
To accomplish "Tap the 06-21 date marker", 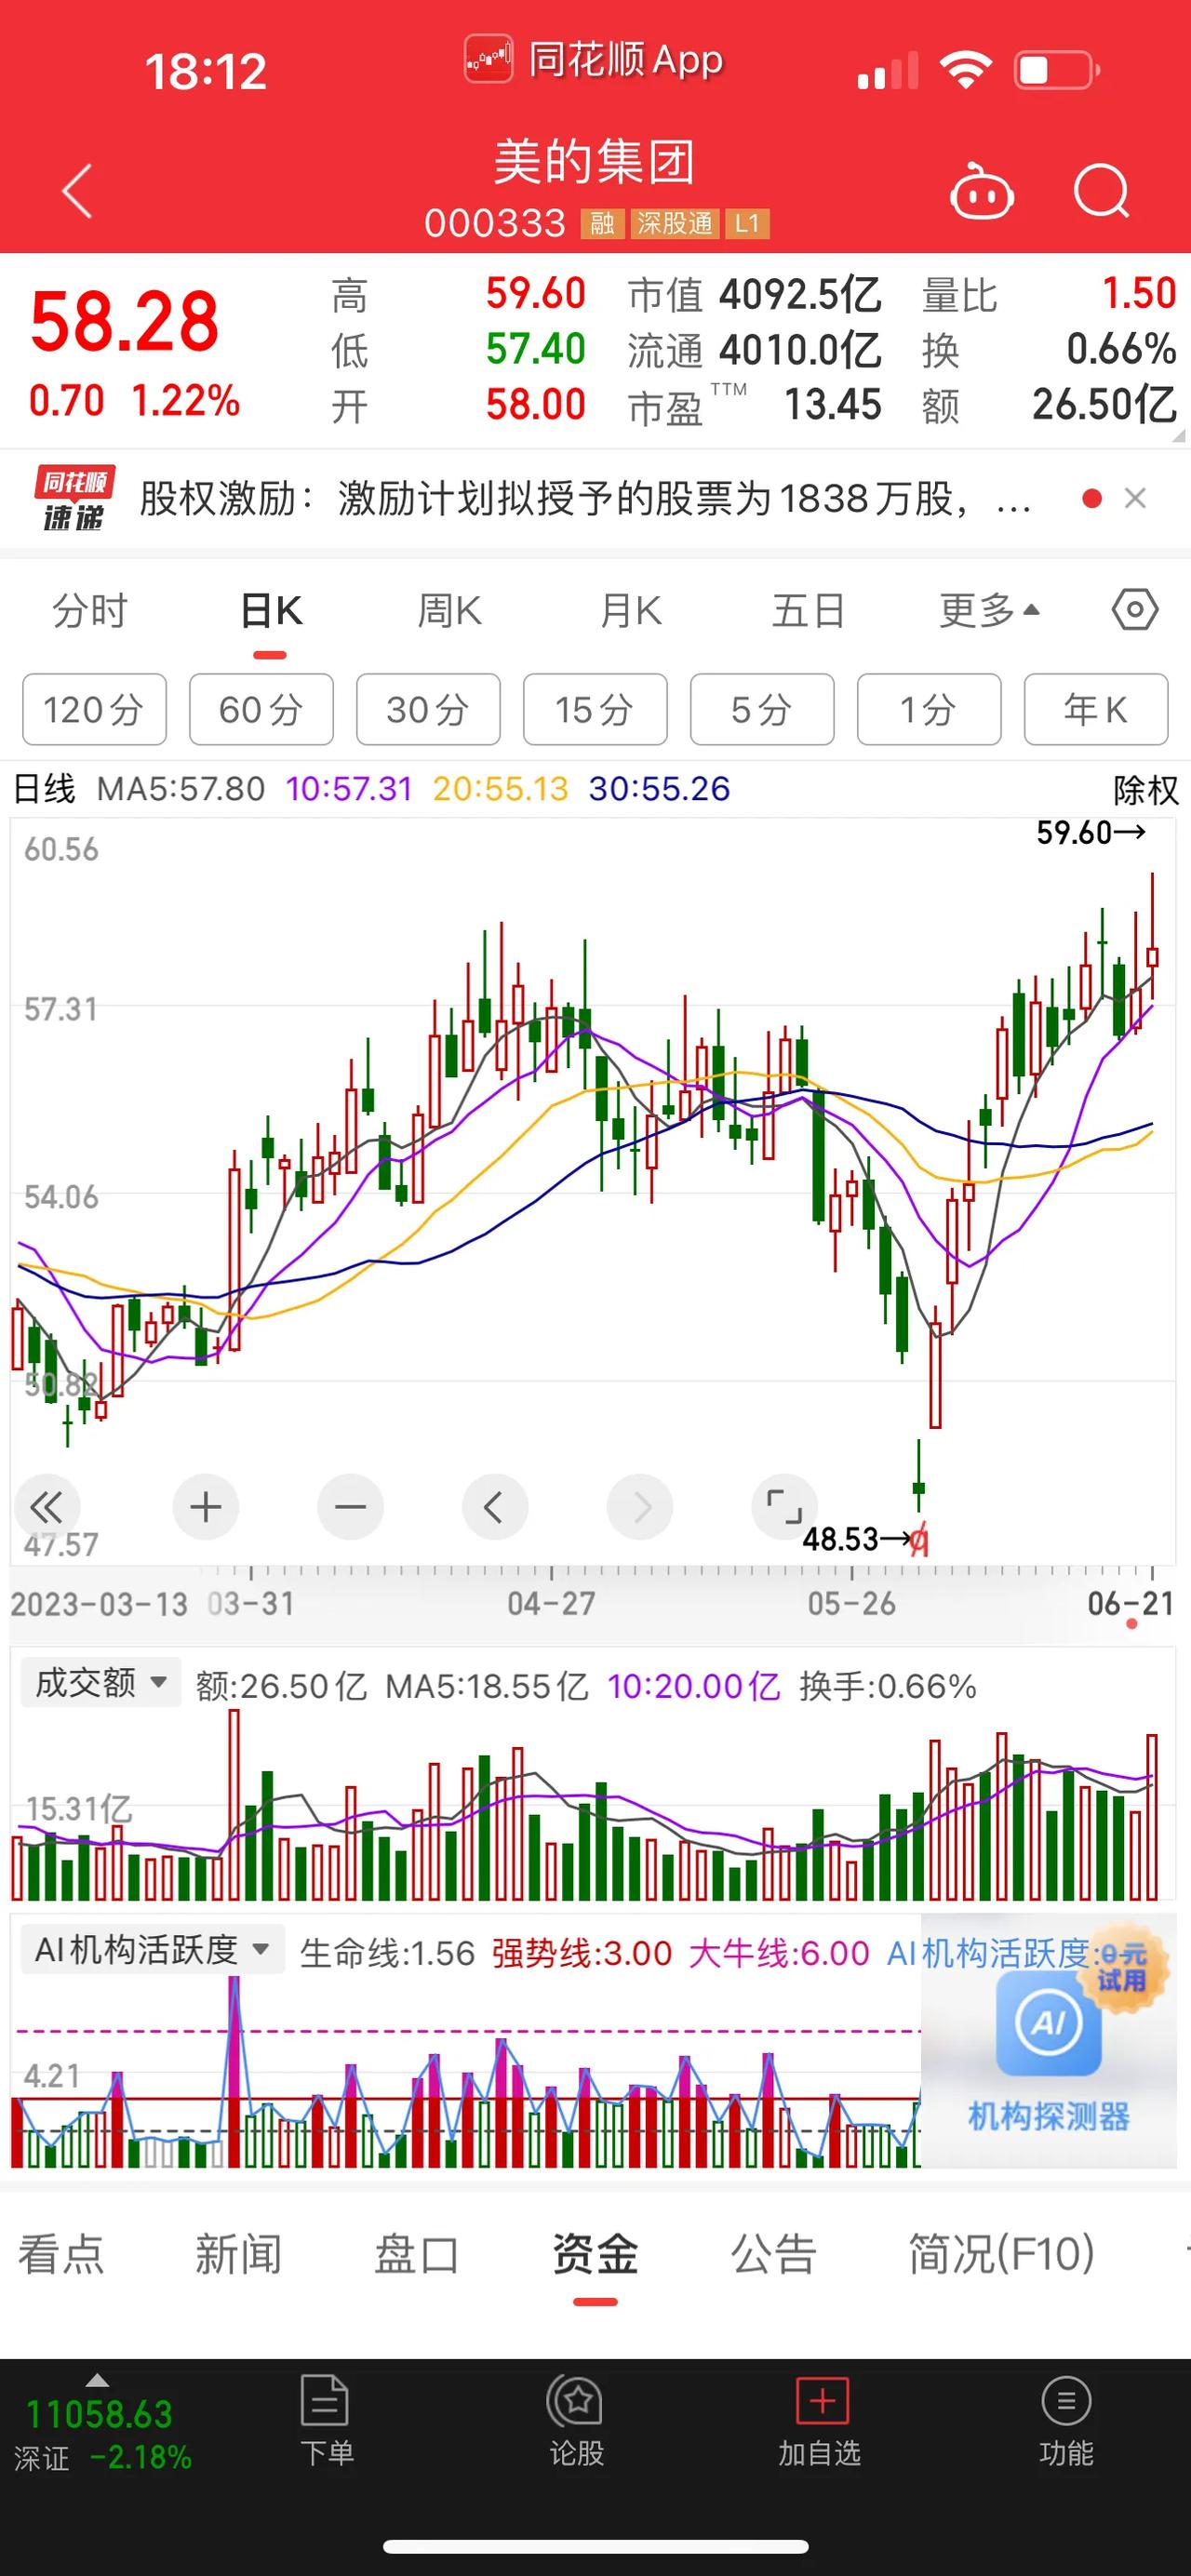I will pos(1130,1604).
